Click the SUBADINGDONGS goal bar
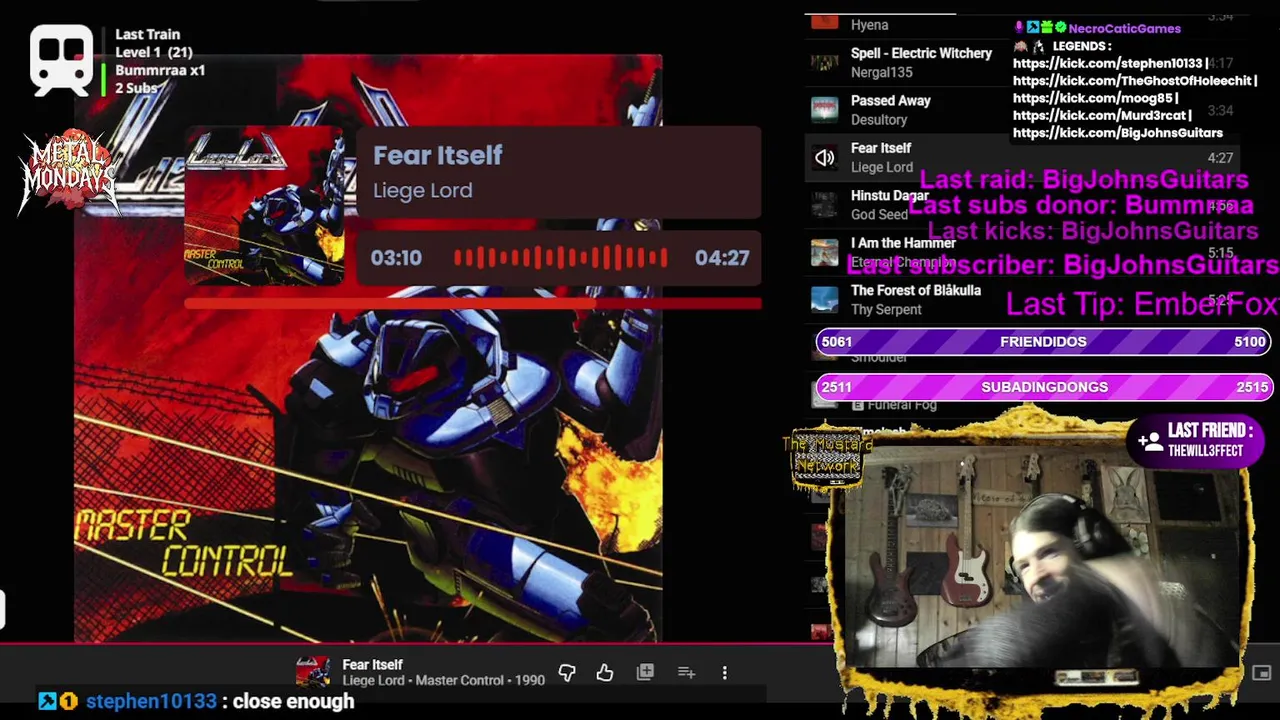 tap(1043, 387)
